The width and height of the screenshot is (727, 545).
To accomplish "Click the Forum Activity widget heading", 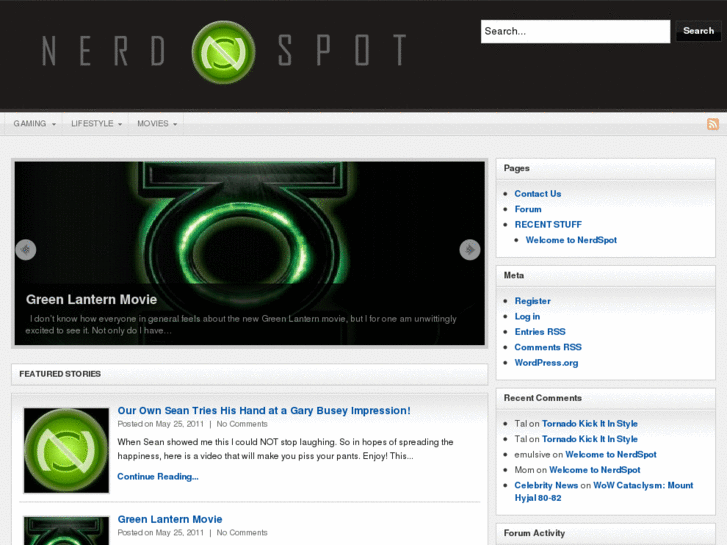I will 534,533.
